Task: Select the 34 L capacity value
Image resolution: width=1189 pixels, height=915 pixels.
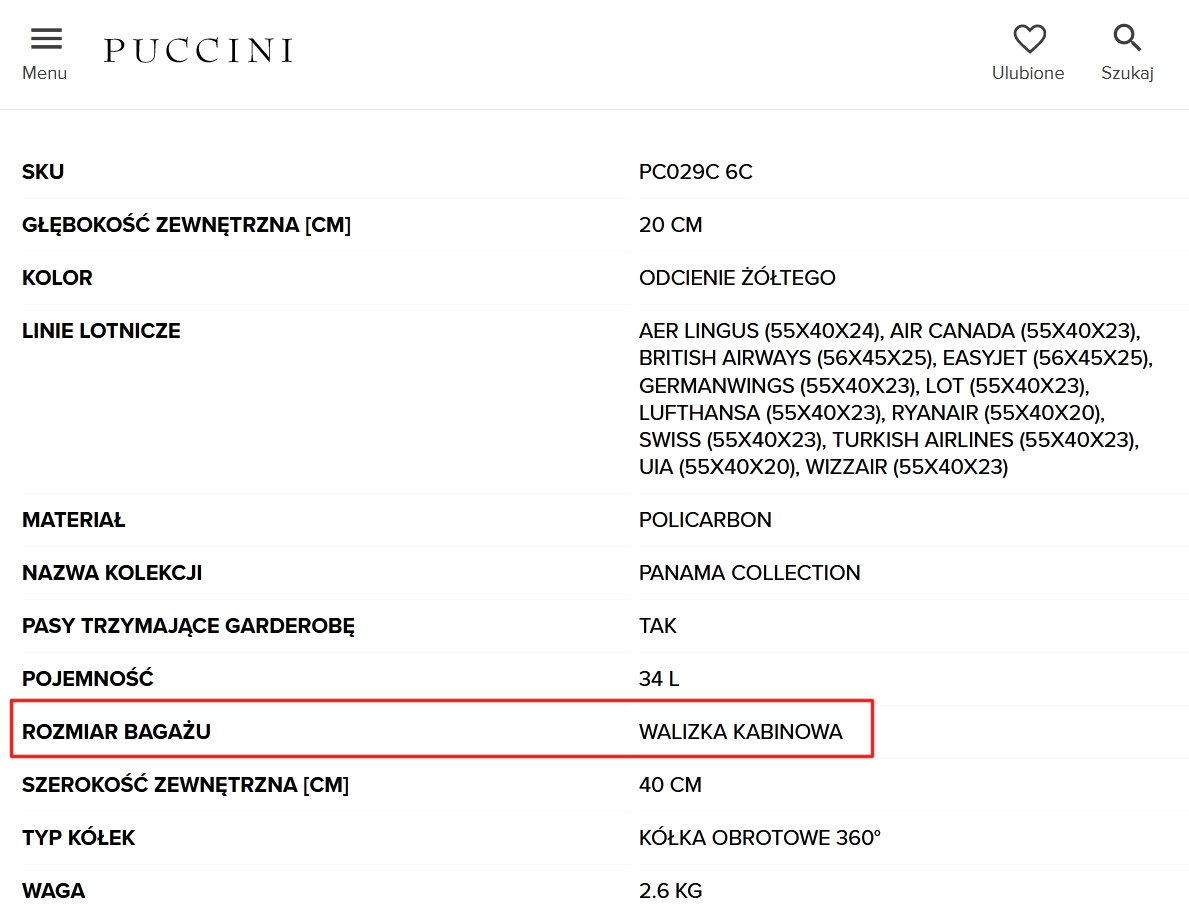Action: (x=659, y=679)
